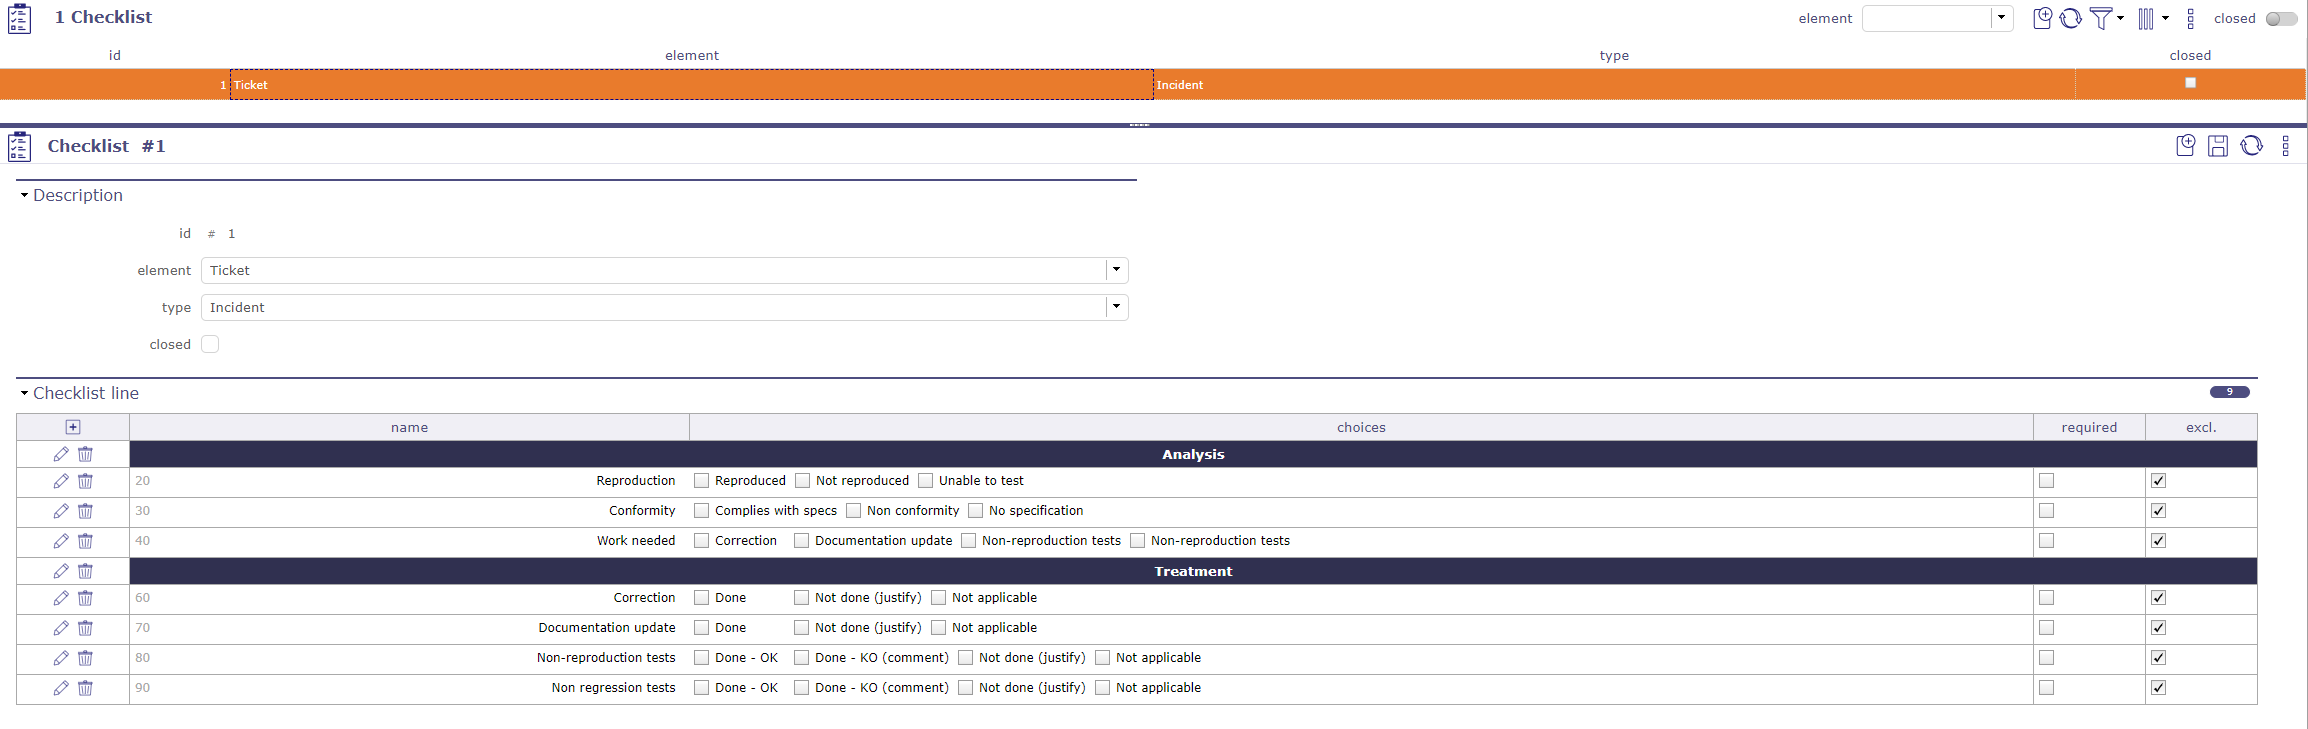The width and height of the screenshot is (2308, 729).
Task: Check the Unable to test box
Action: 925,481
